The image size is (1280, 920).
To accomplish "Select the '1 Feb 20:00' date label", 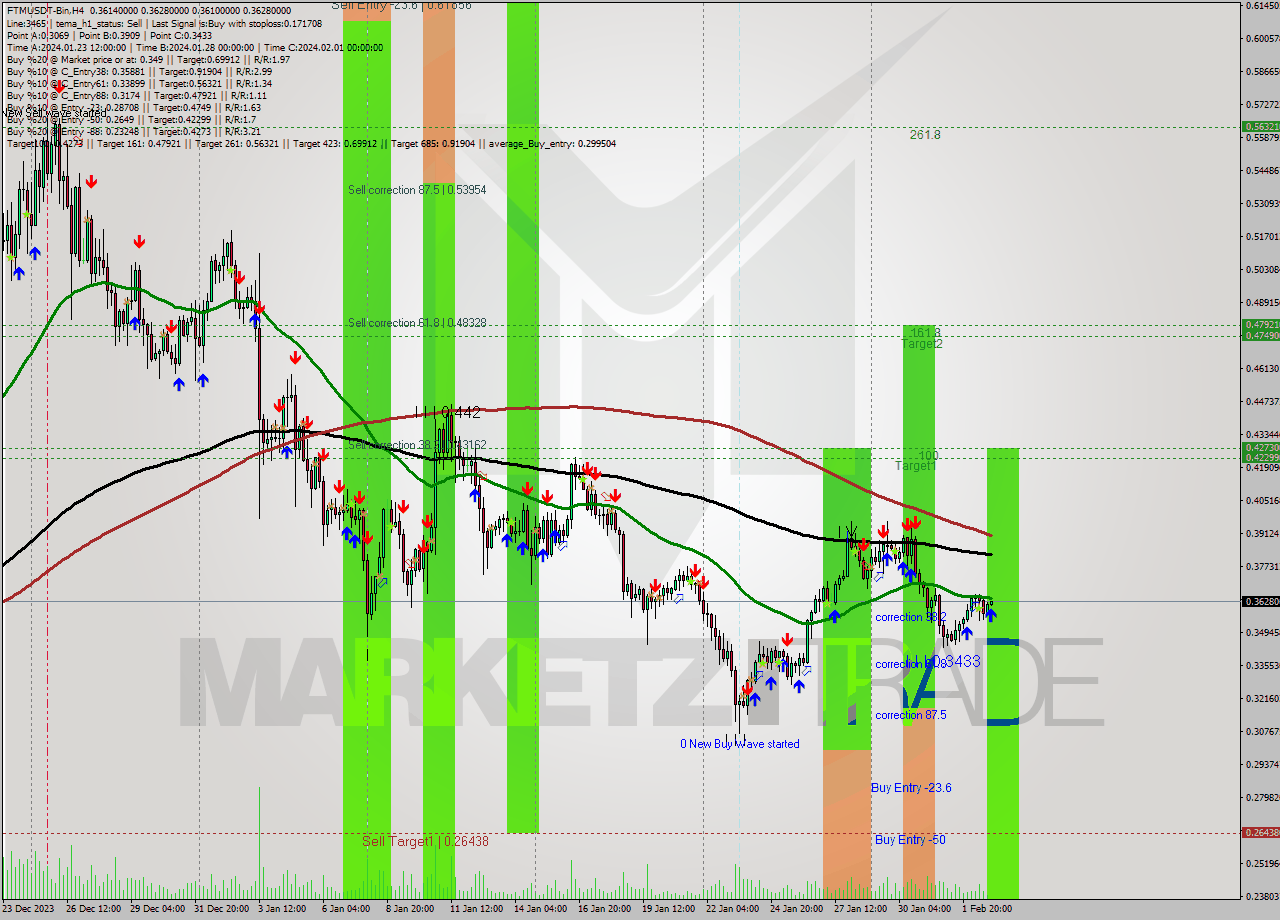I will coord(987,909).
